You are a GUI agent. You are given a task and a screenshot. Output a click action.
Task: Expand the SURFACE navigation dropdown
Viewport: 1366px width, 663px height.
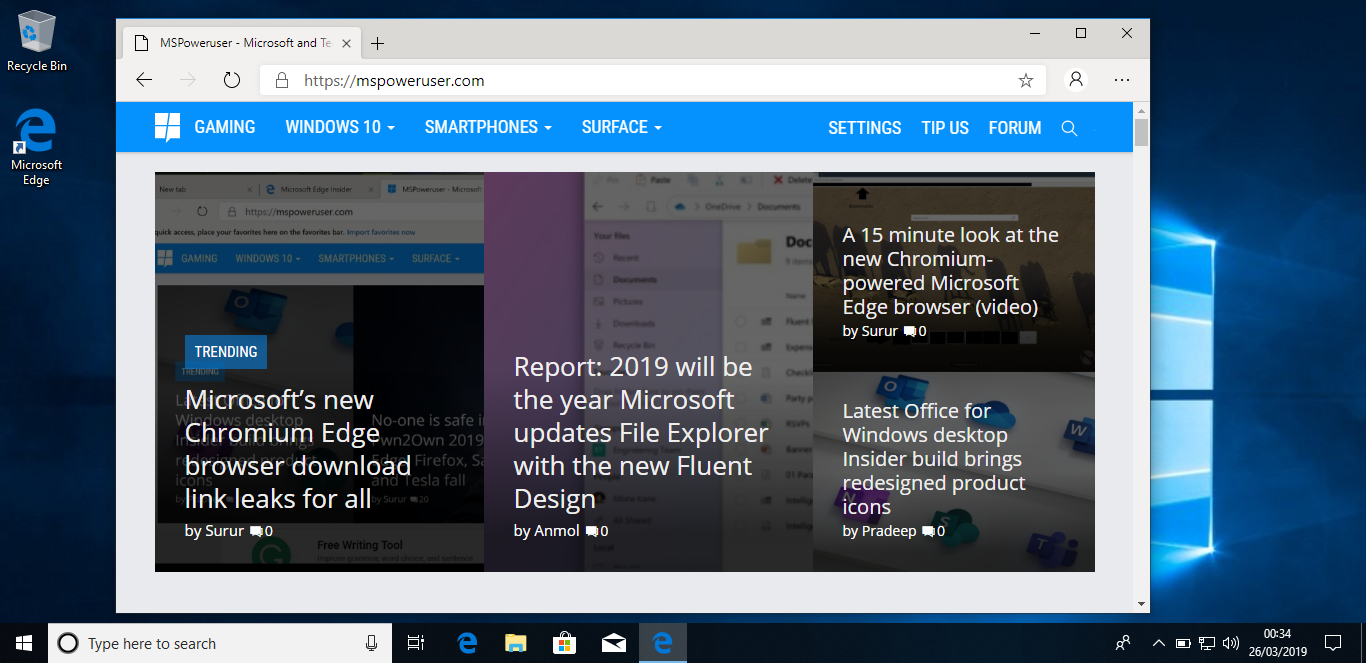pyautogui.click(x=620, y=127)
